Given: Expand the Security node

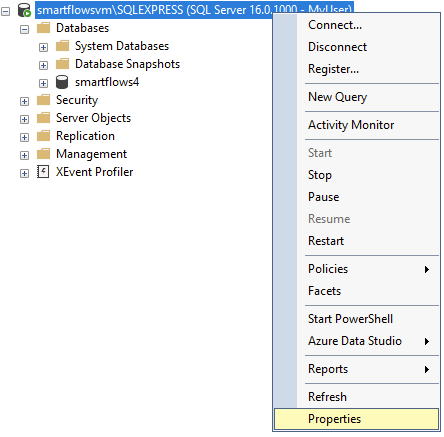Looking at the screenshot, I should [24, 102].
